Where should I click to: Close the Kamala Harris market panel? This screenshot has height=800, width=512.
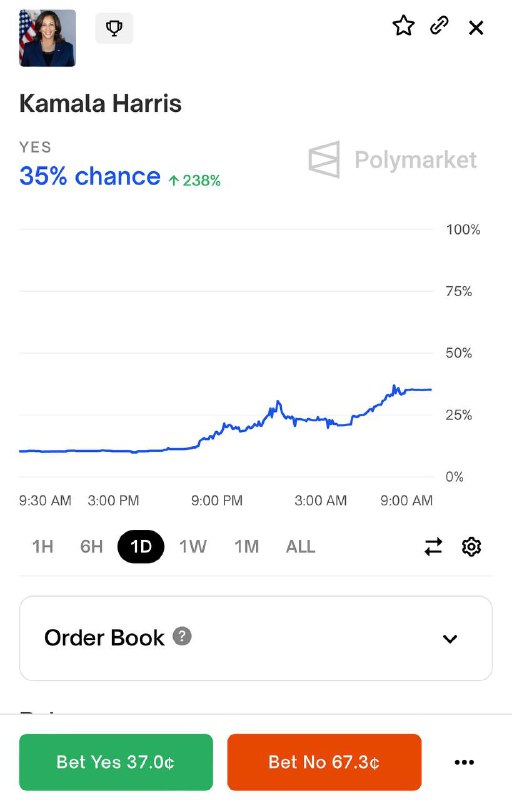click(x=476, y=28)
